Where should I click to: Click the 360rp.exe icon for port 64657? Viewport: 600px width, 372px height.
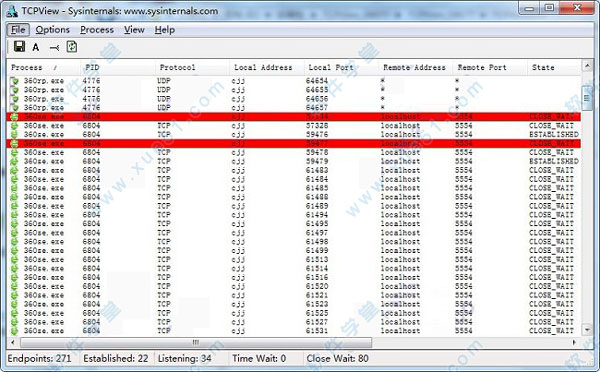[15, 108]
